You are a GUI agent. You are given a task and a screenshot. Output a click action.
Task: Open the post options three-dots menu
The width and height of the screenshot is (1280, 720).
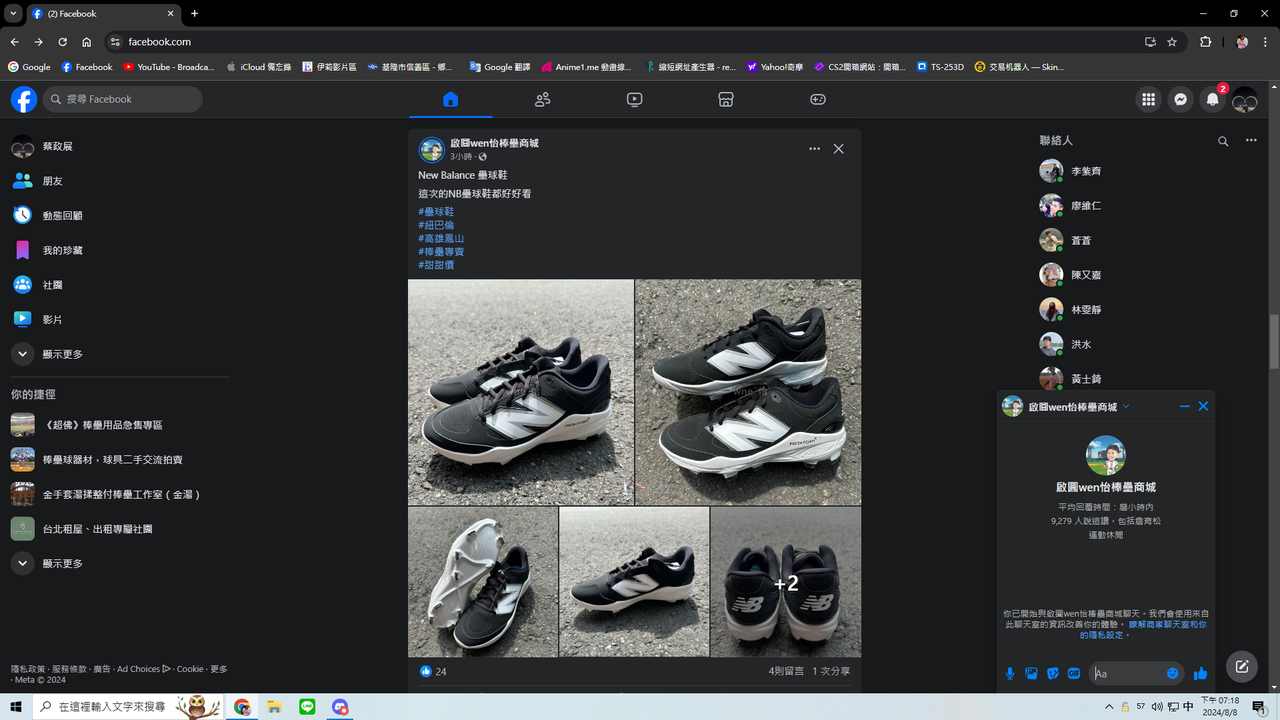814,149
